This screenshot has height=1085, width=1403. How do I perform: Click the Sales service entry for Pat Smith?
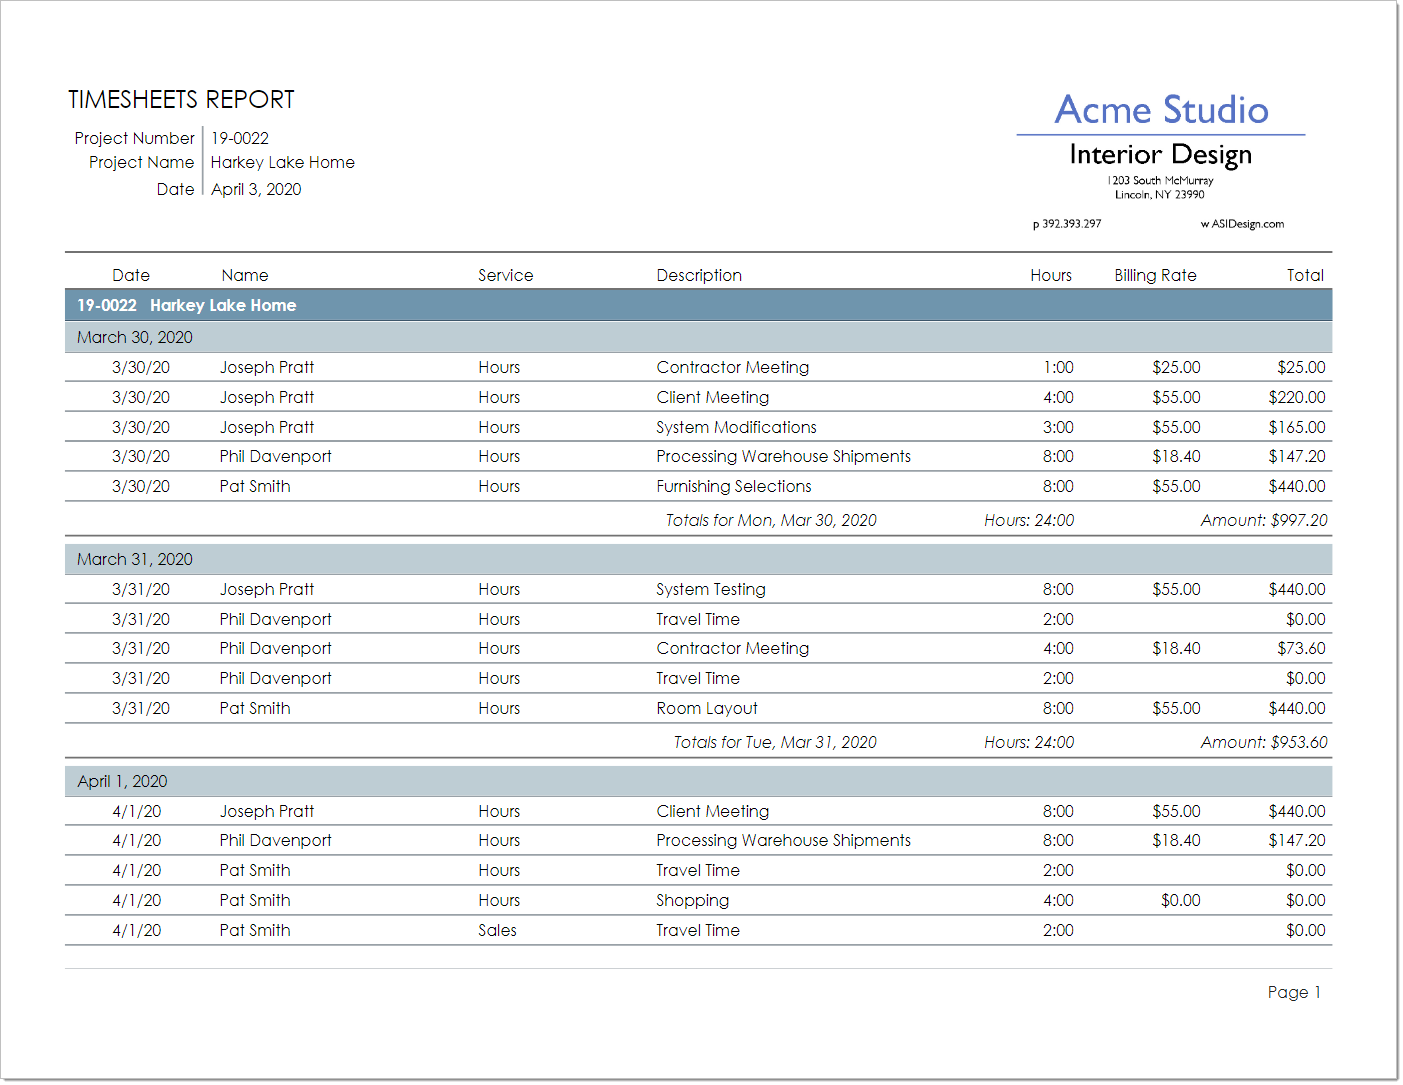(497, 930)
